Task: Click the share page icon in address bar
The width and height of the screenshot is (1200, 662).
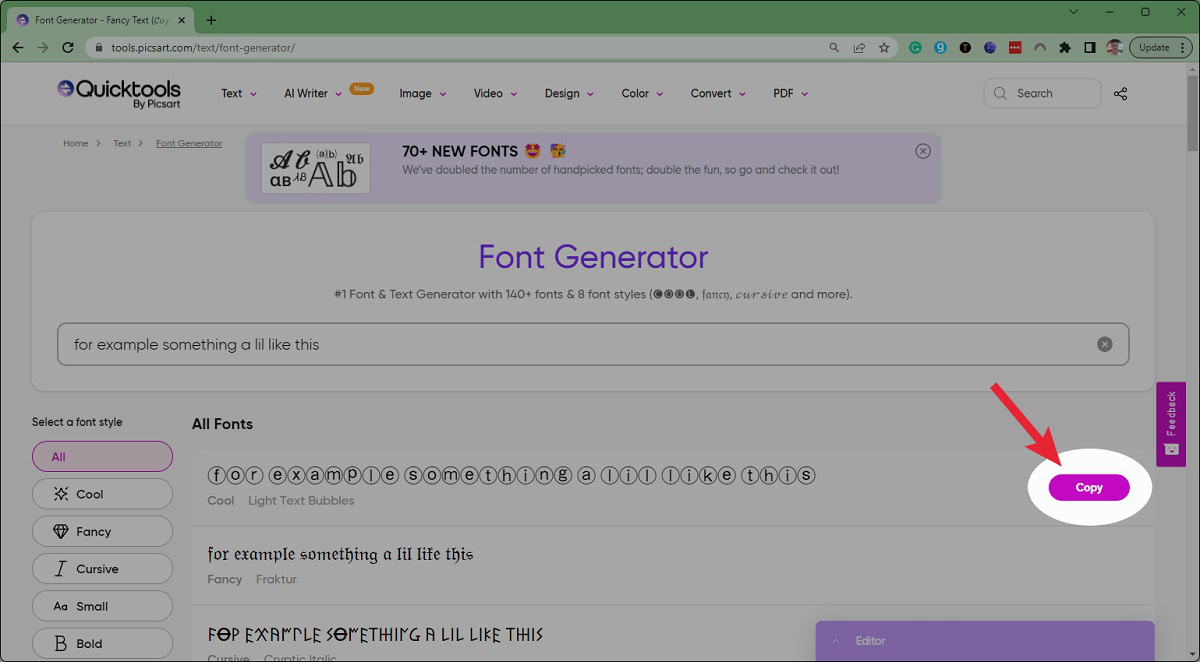Action: coord(859,47)
